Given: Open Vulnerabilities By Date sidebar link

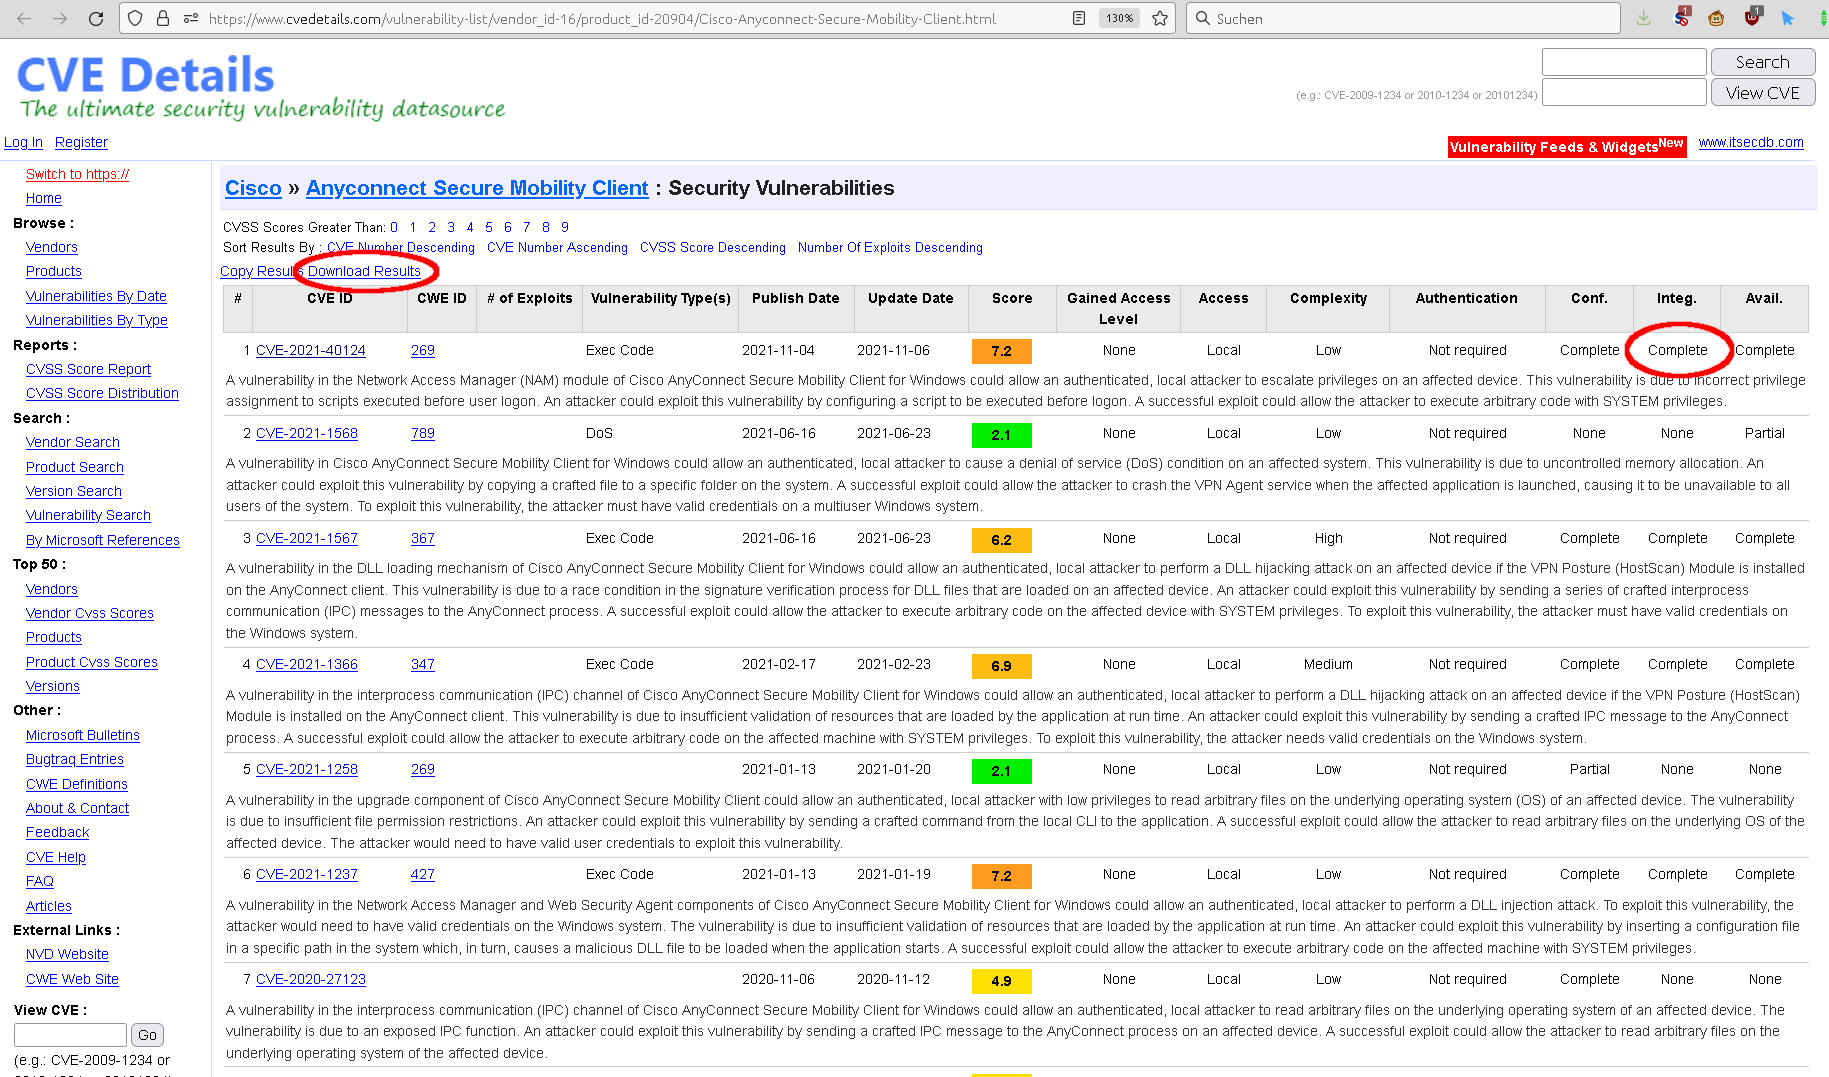Looking at the screenshot, I should pos(96,296).
